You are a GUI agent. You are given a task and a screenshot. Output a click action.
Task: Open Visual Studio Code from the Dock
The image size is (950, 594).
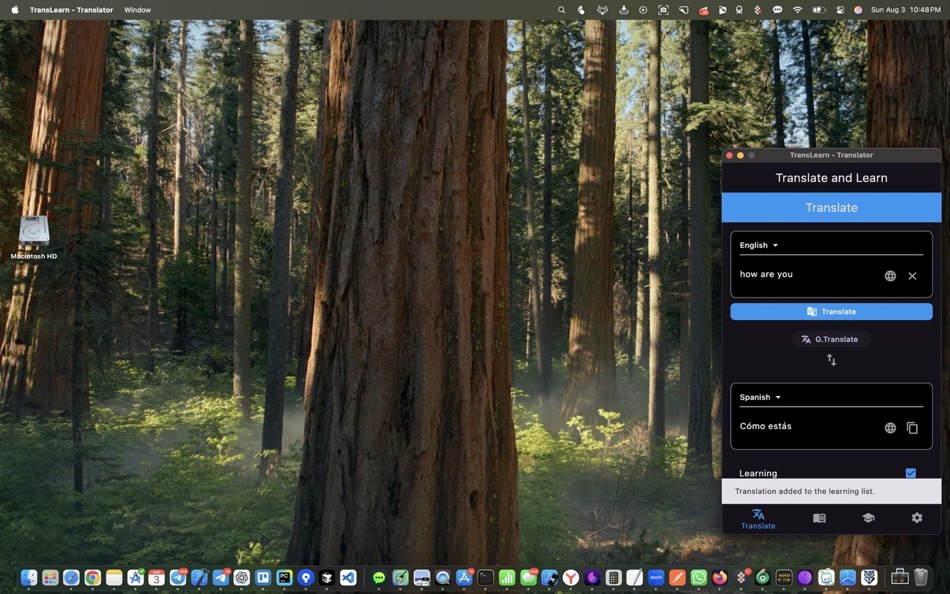tap(348, 578)
